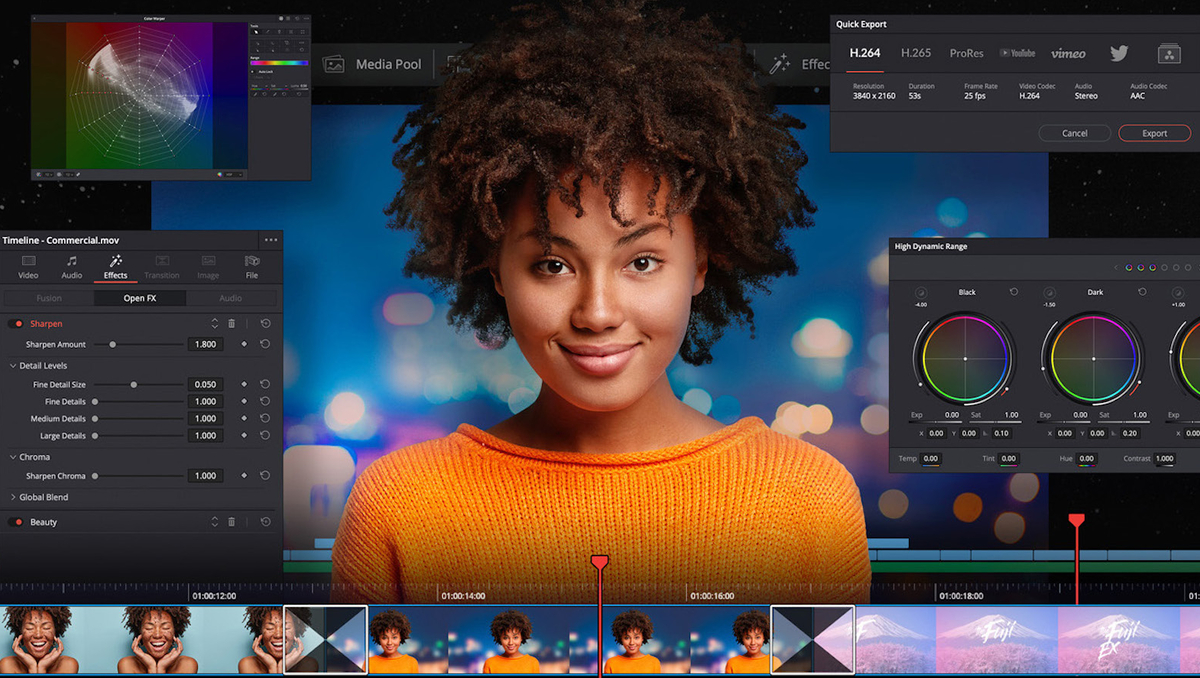
Task: Reset the Dark zone color wheel
Action: click(1142, 292)
